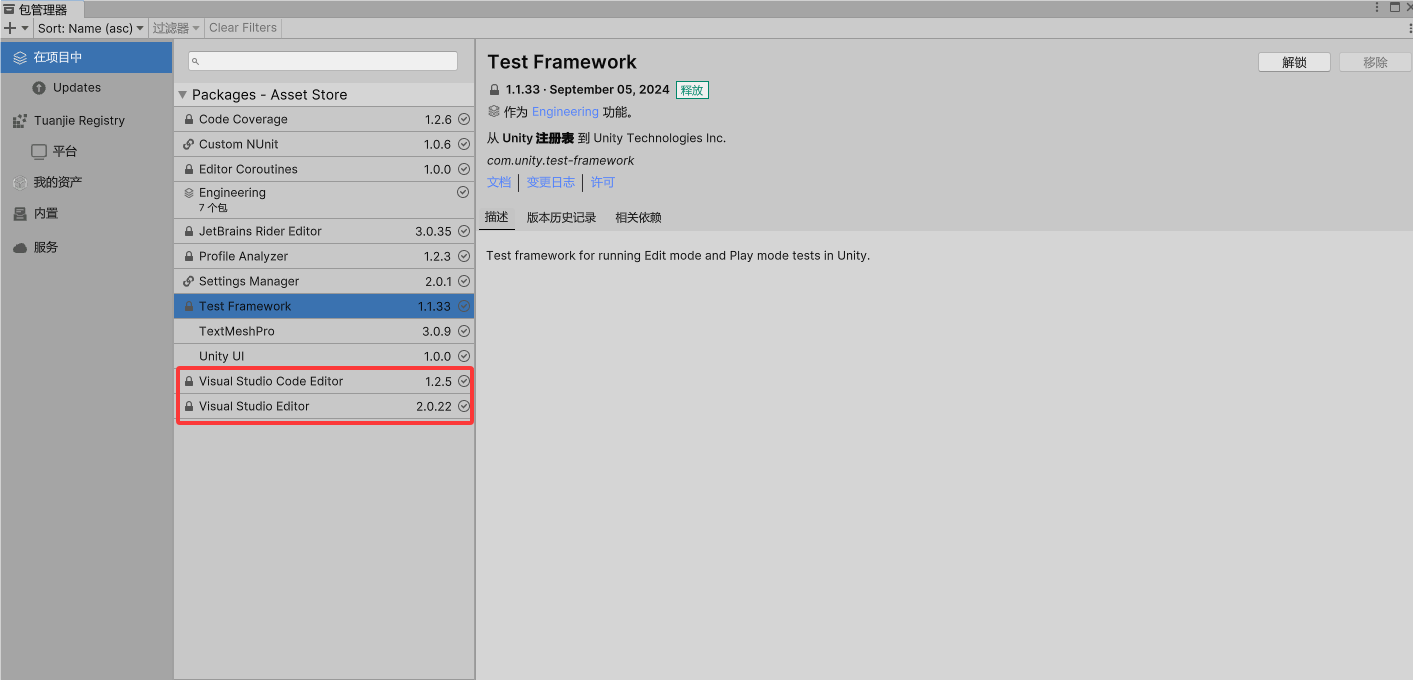Select Updates in the sidebar

pos(77,88)
